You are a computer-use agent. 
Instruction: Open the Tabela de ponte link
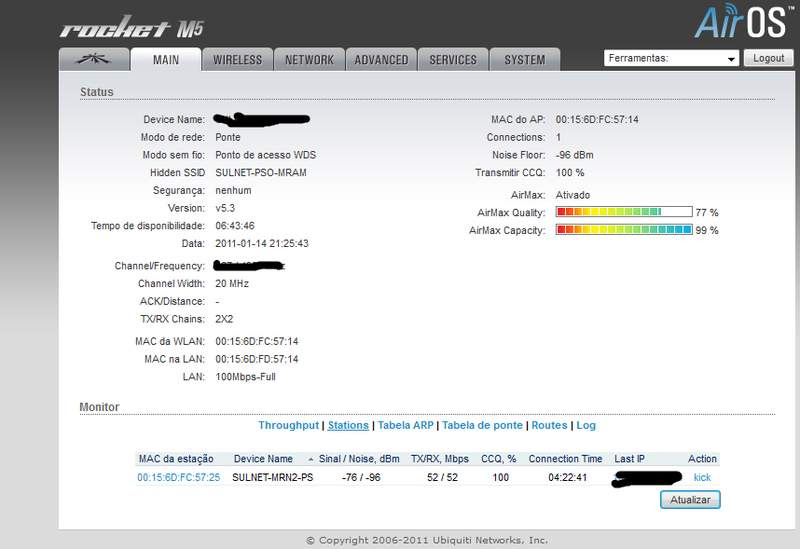click(x=482, y=425)
